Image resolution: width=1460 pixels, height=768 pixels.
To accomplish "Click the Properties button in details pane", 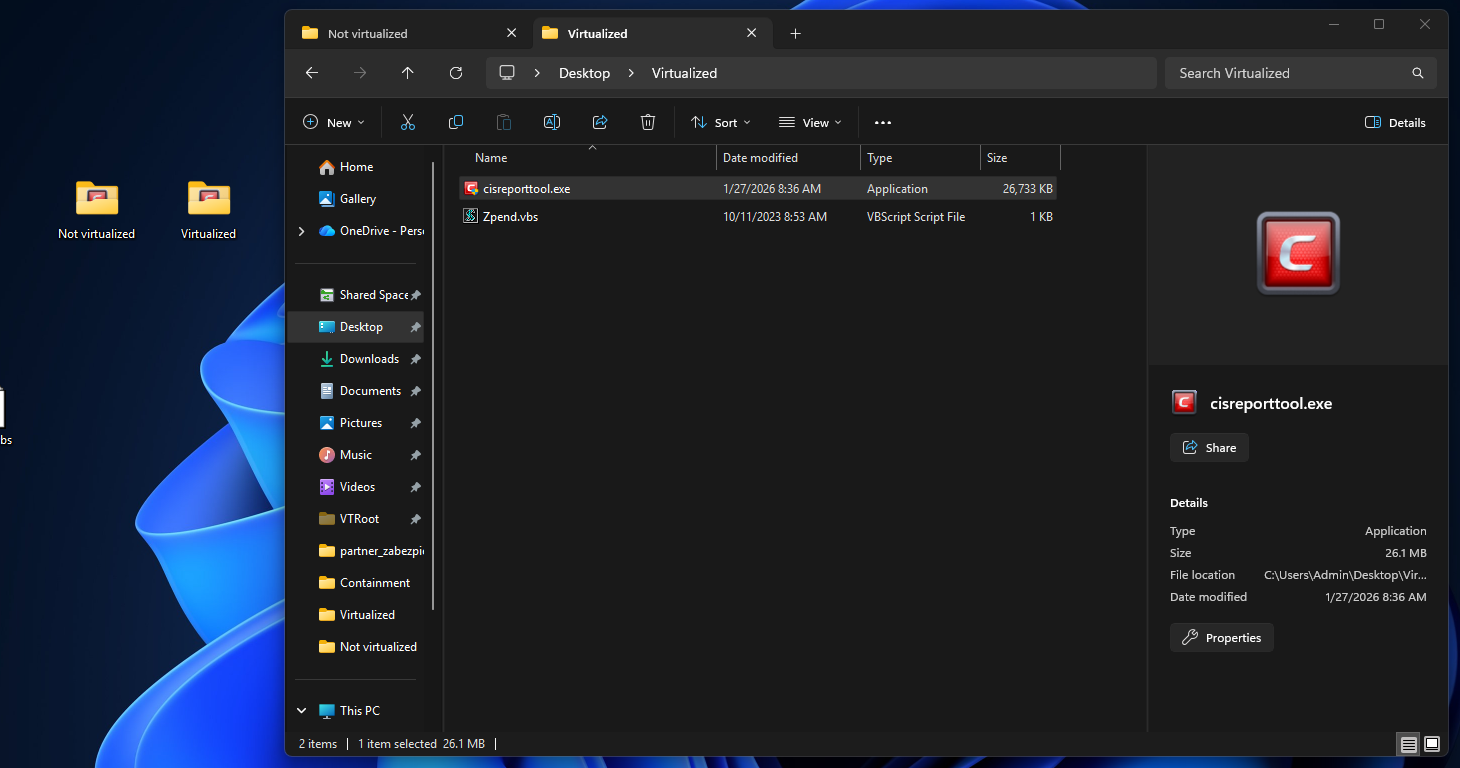I will click(x=1221, y=638).
